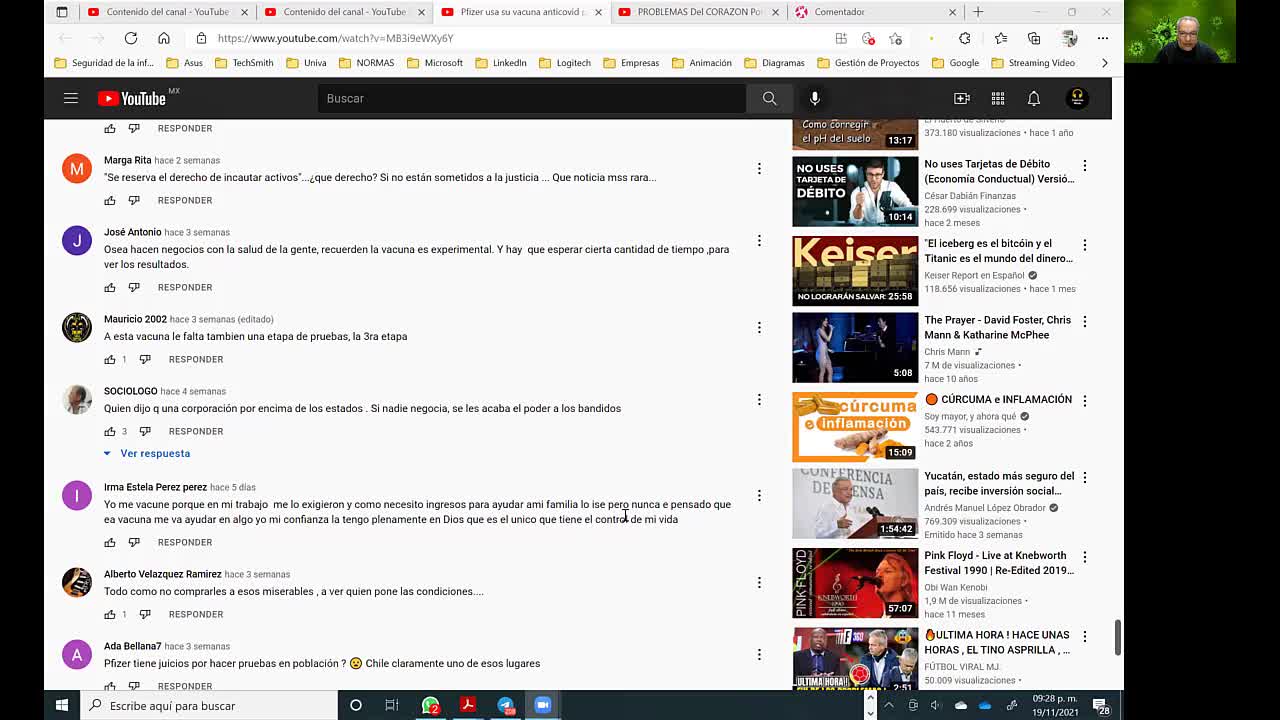Open the notifications bell

point(1034,98)
